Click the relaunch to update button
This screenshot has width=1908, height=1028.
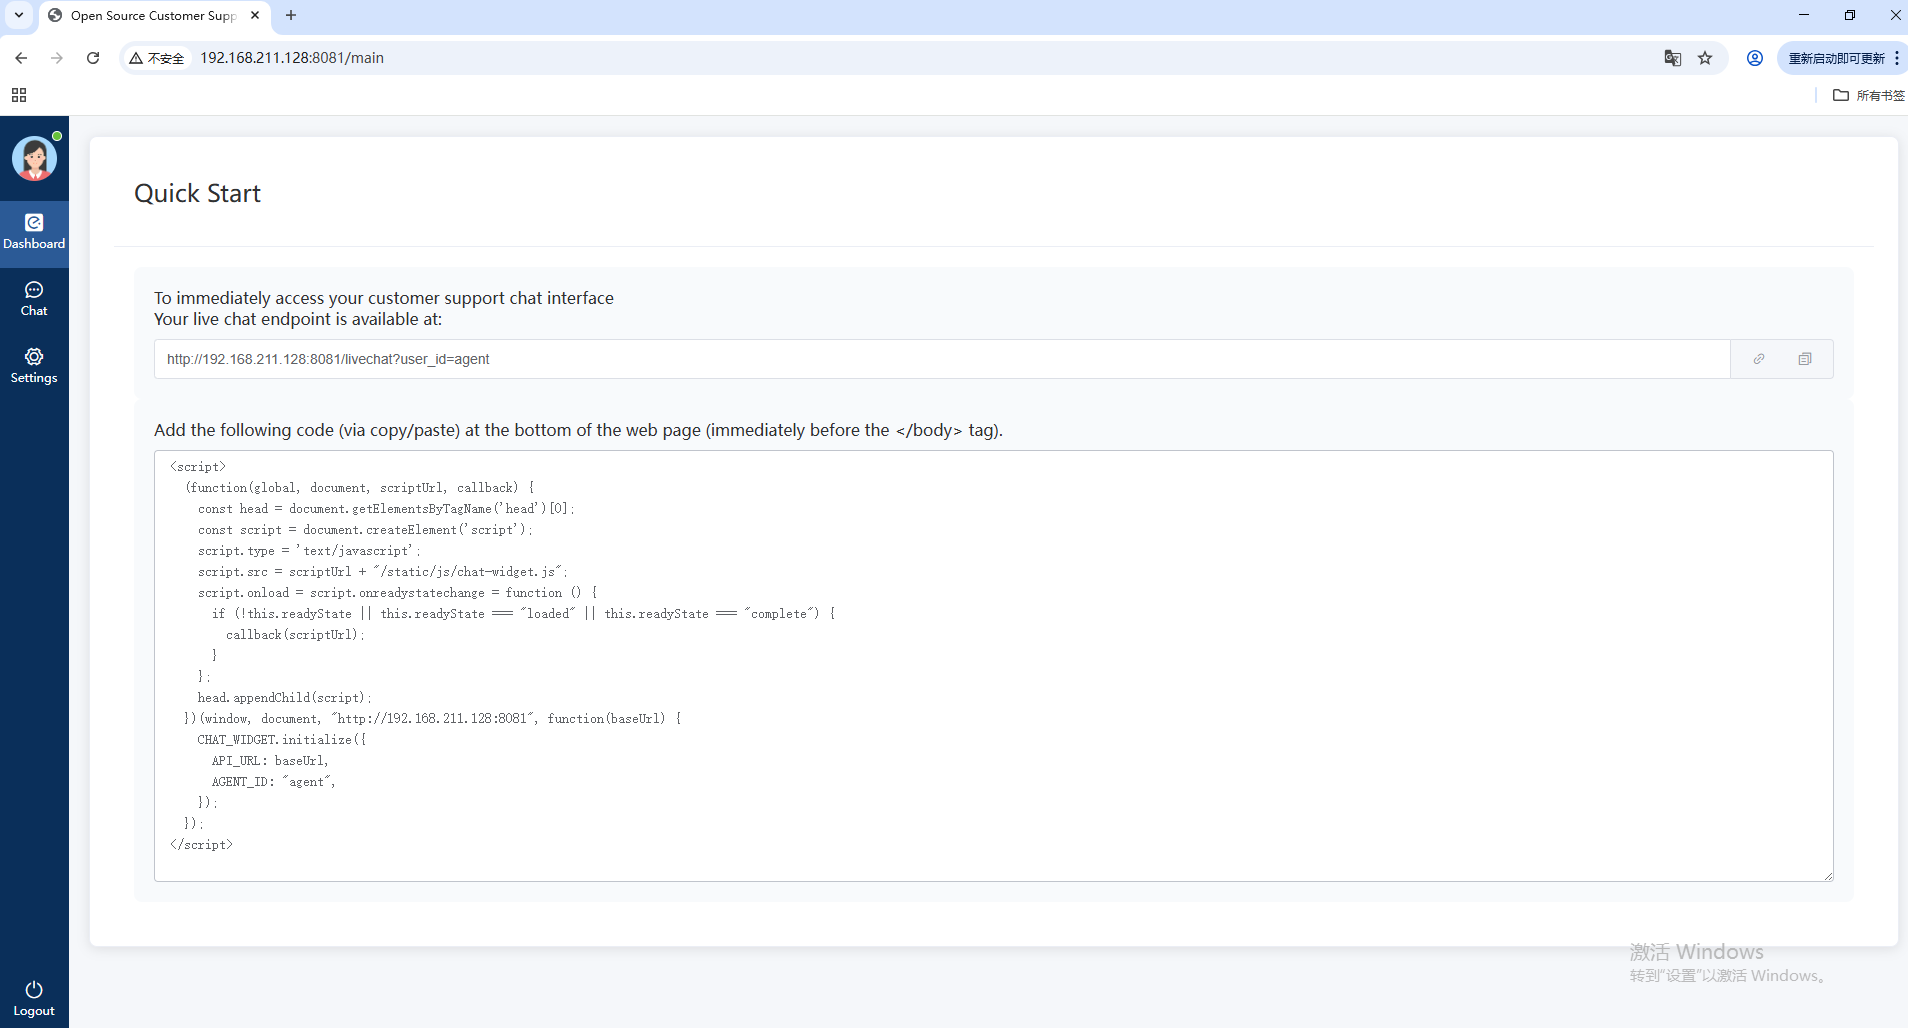click(x=1836, y=58)
